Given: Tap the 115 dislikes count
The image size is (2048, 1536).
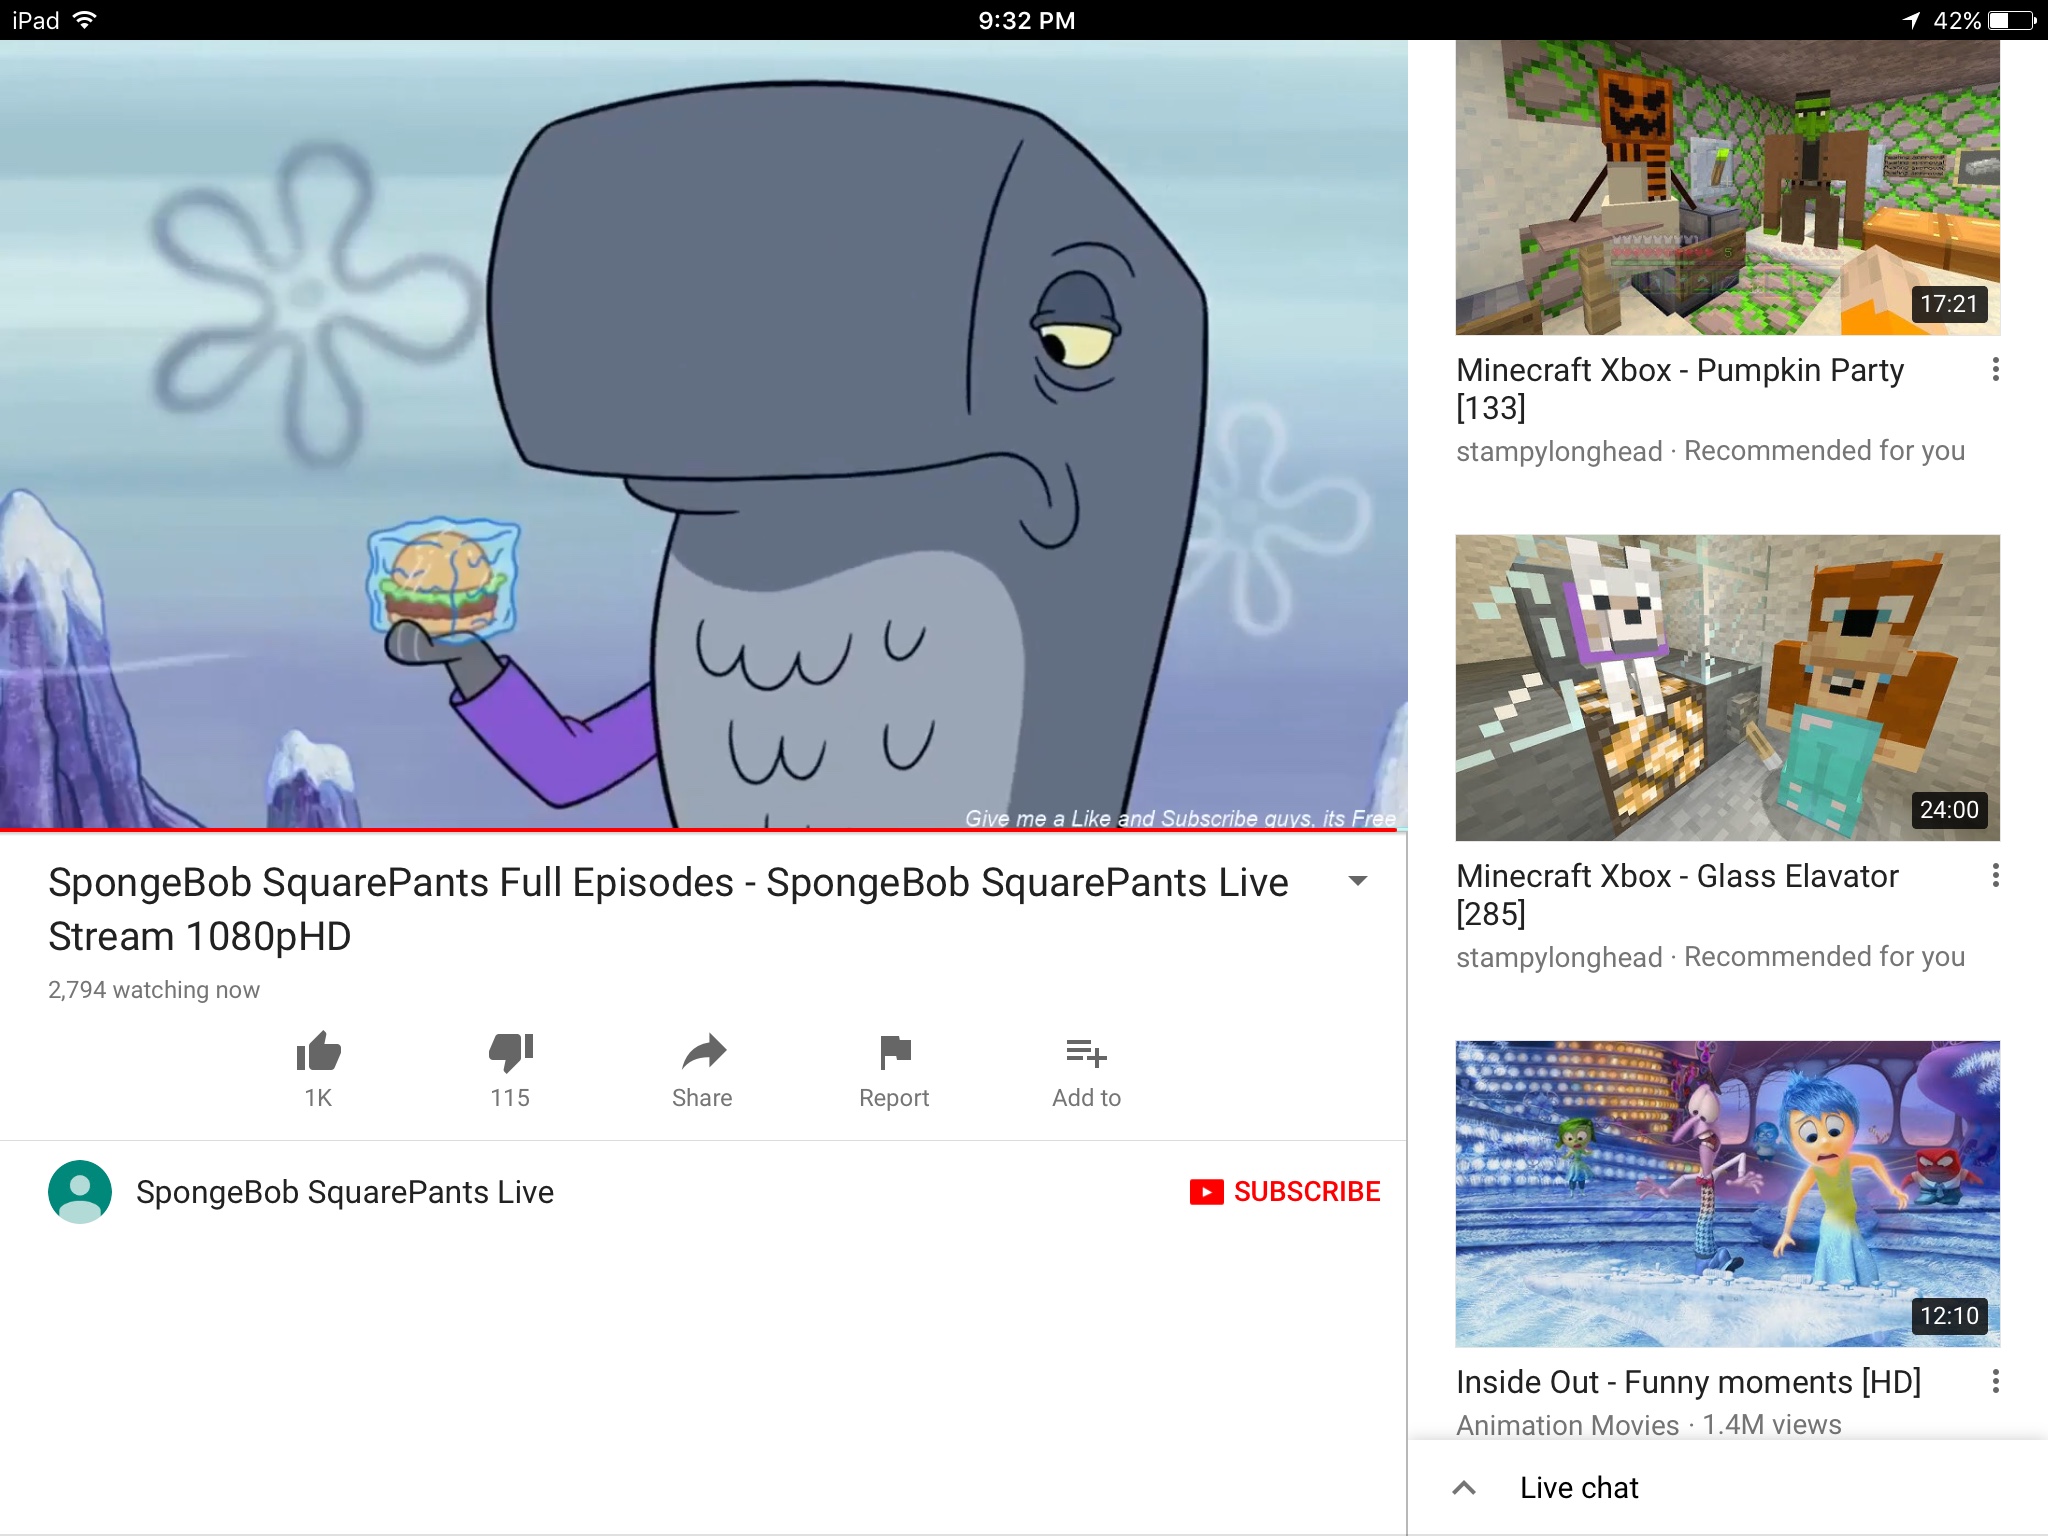Looking at the screenshot, I should point(510,1098).
